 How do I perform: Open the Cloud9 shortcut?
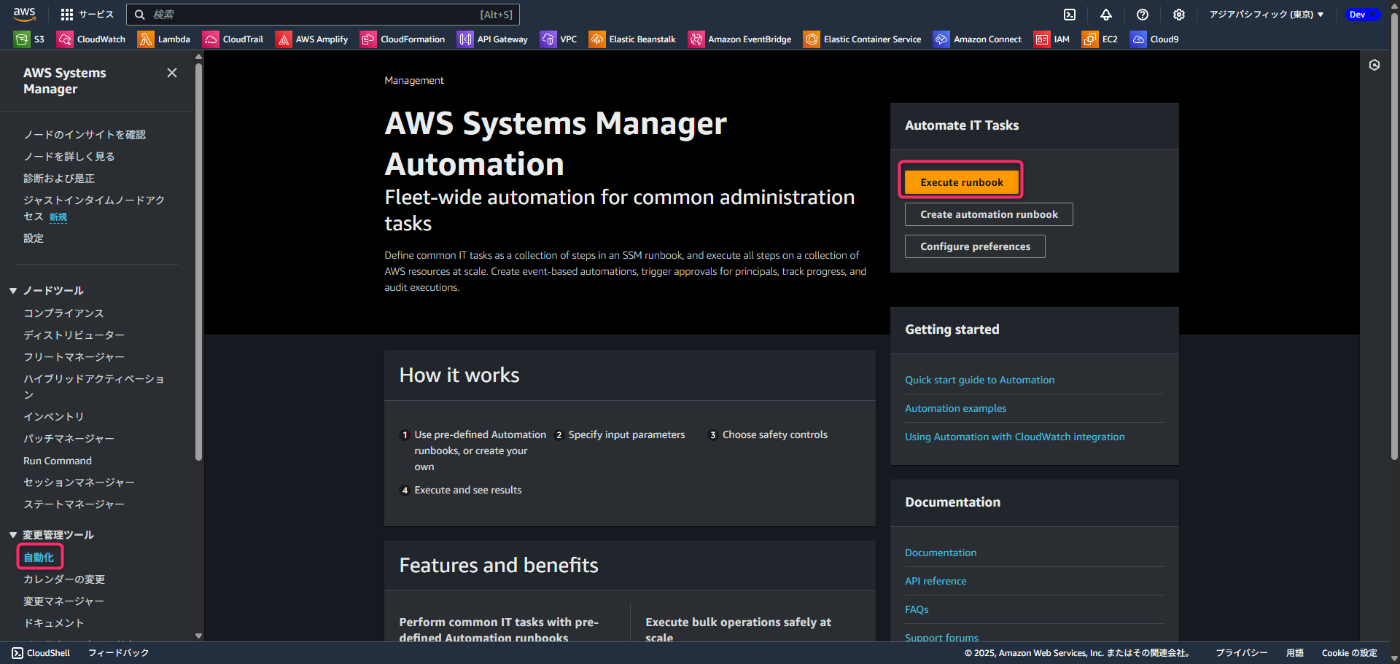pos(1155,39)
